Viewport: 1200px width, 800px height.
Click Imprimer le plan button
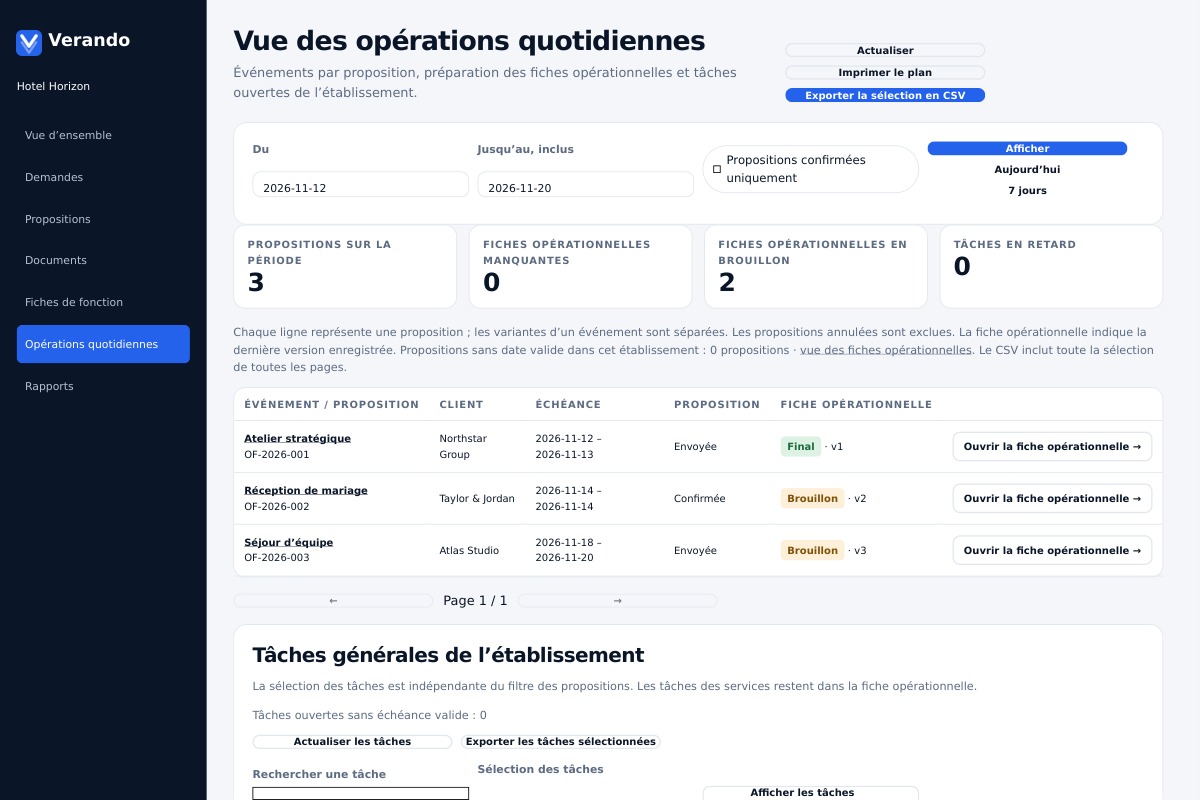pos(885,73)
